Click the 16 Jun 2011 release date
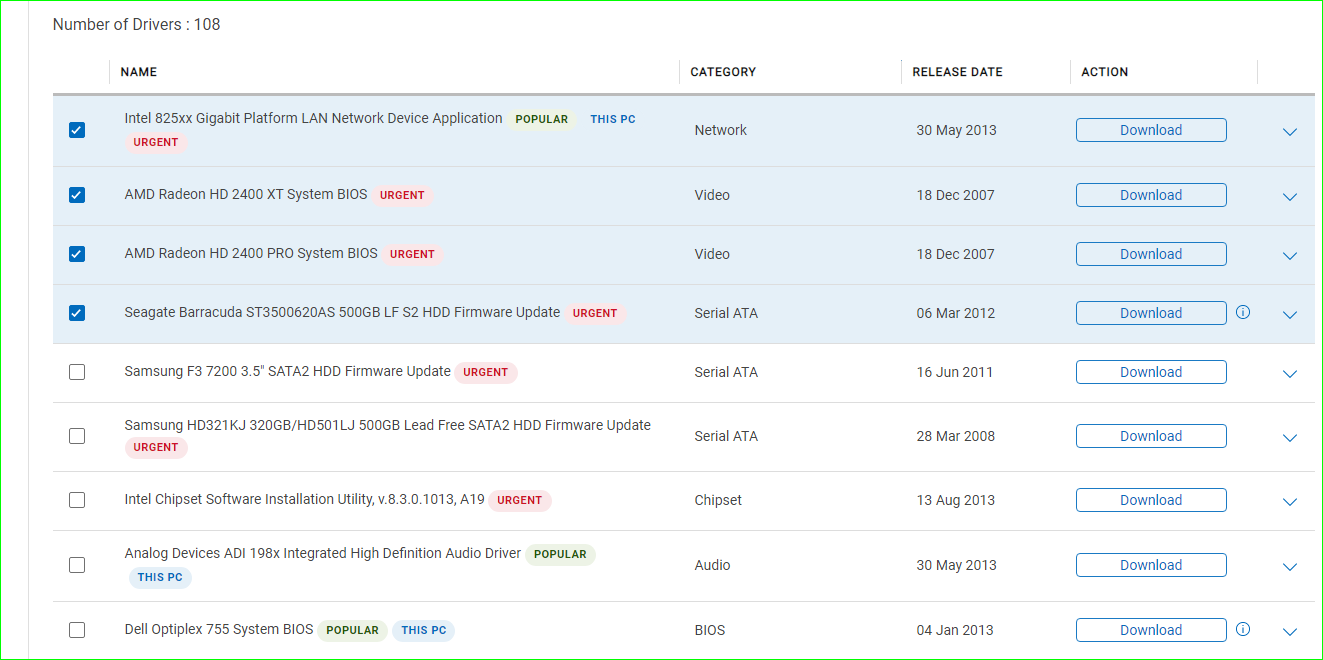The width and height of the screenshot is (1323, 660). coord(955,372)
